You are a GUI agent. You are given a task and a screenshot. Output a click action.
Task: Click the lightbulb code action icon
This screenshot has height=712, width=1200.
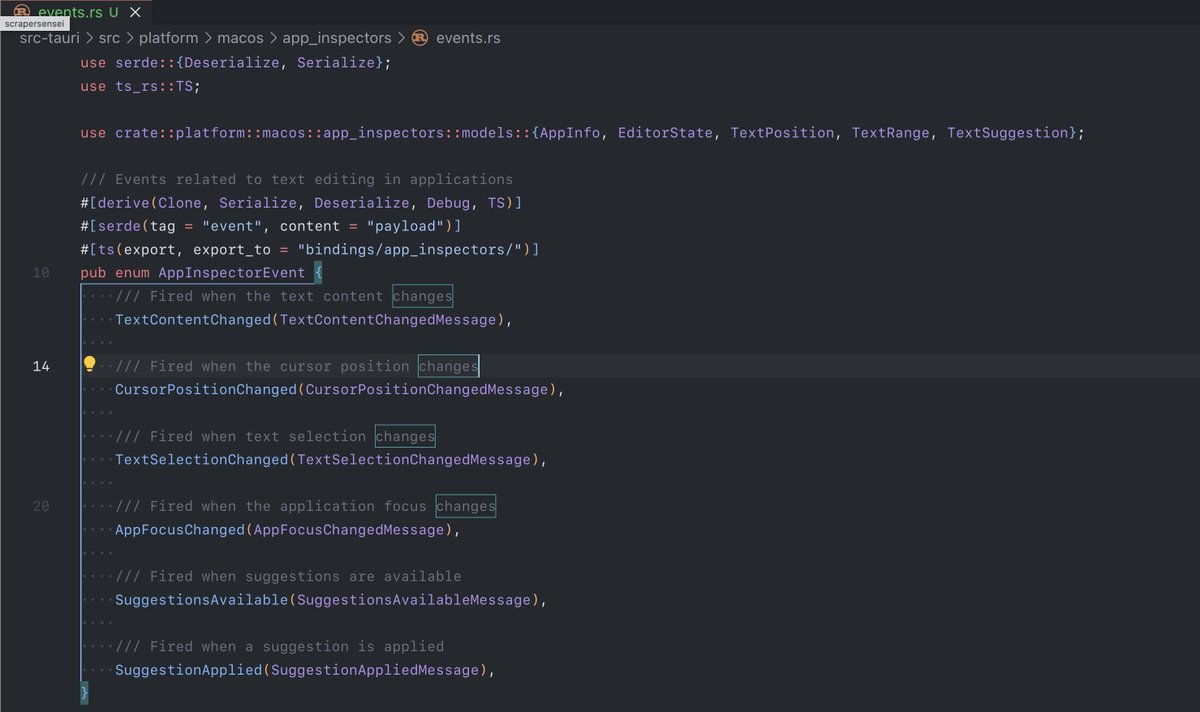[x=89, y=365]
